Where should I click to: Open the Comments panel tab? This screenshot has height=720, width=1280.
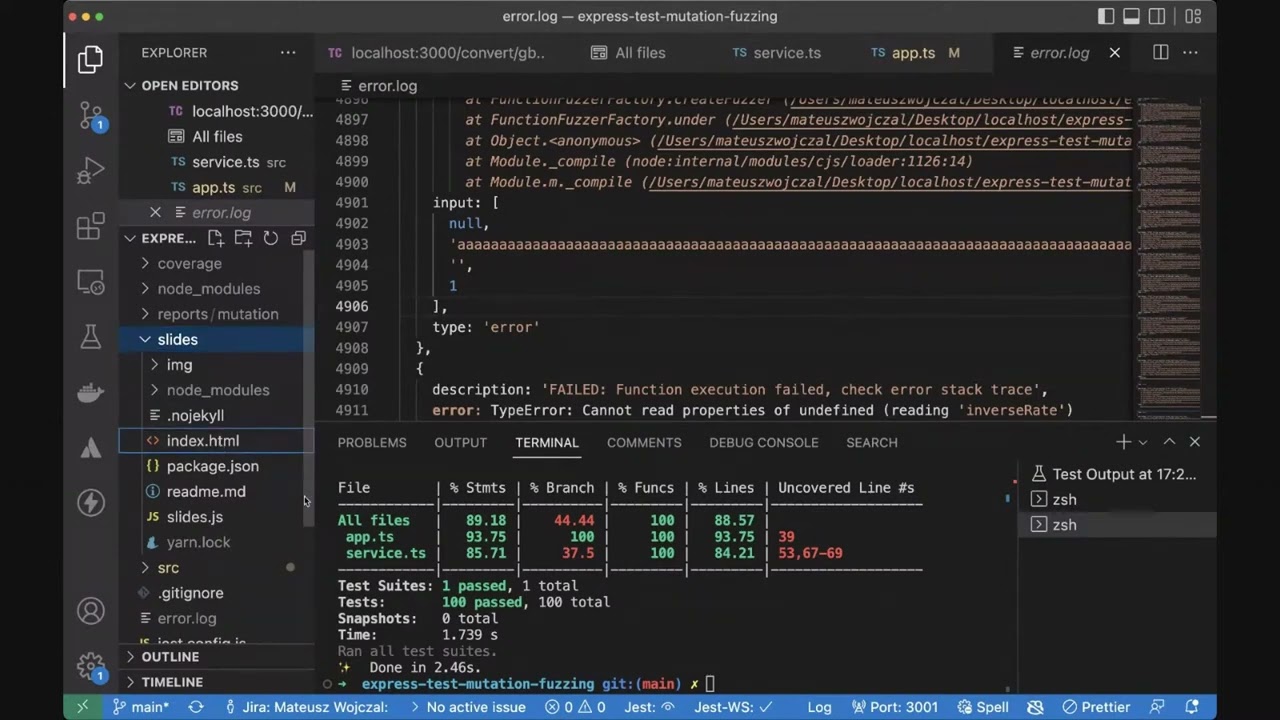(644, 442)
